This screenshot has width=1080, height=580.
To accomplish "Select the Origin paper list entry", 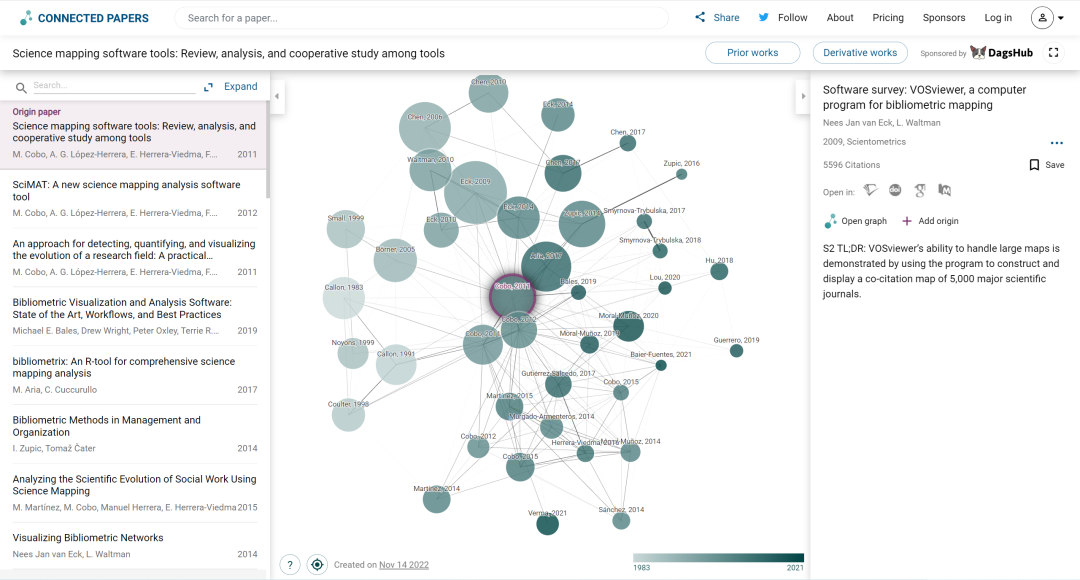I will 134,135.
